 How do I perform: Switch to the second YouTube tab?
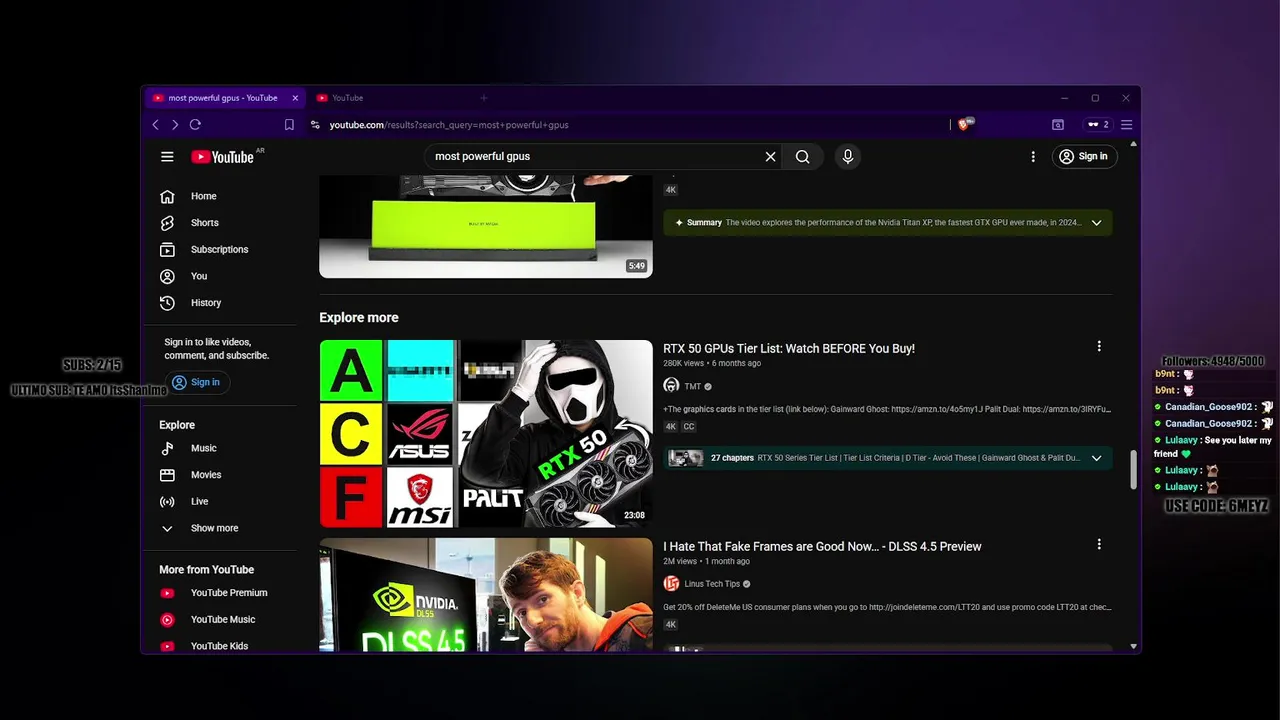390,98
